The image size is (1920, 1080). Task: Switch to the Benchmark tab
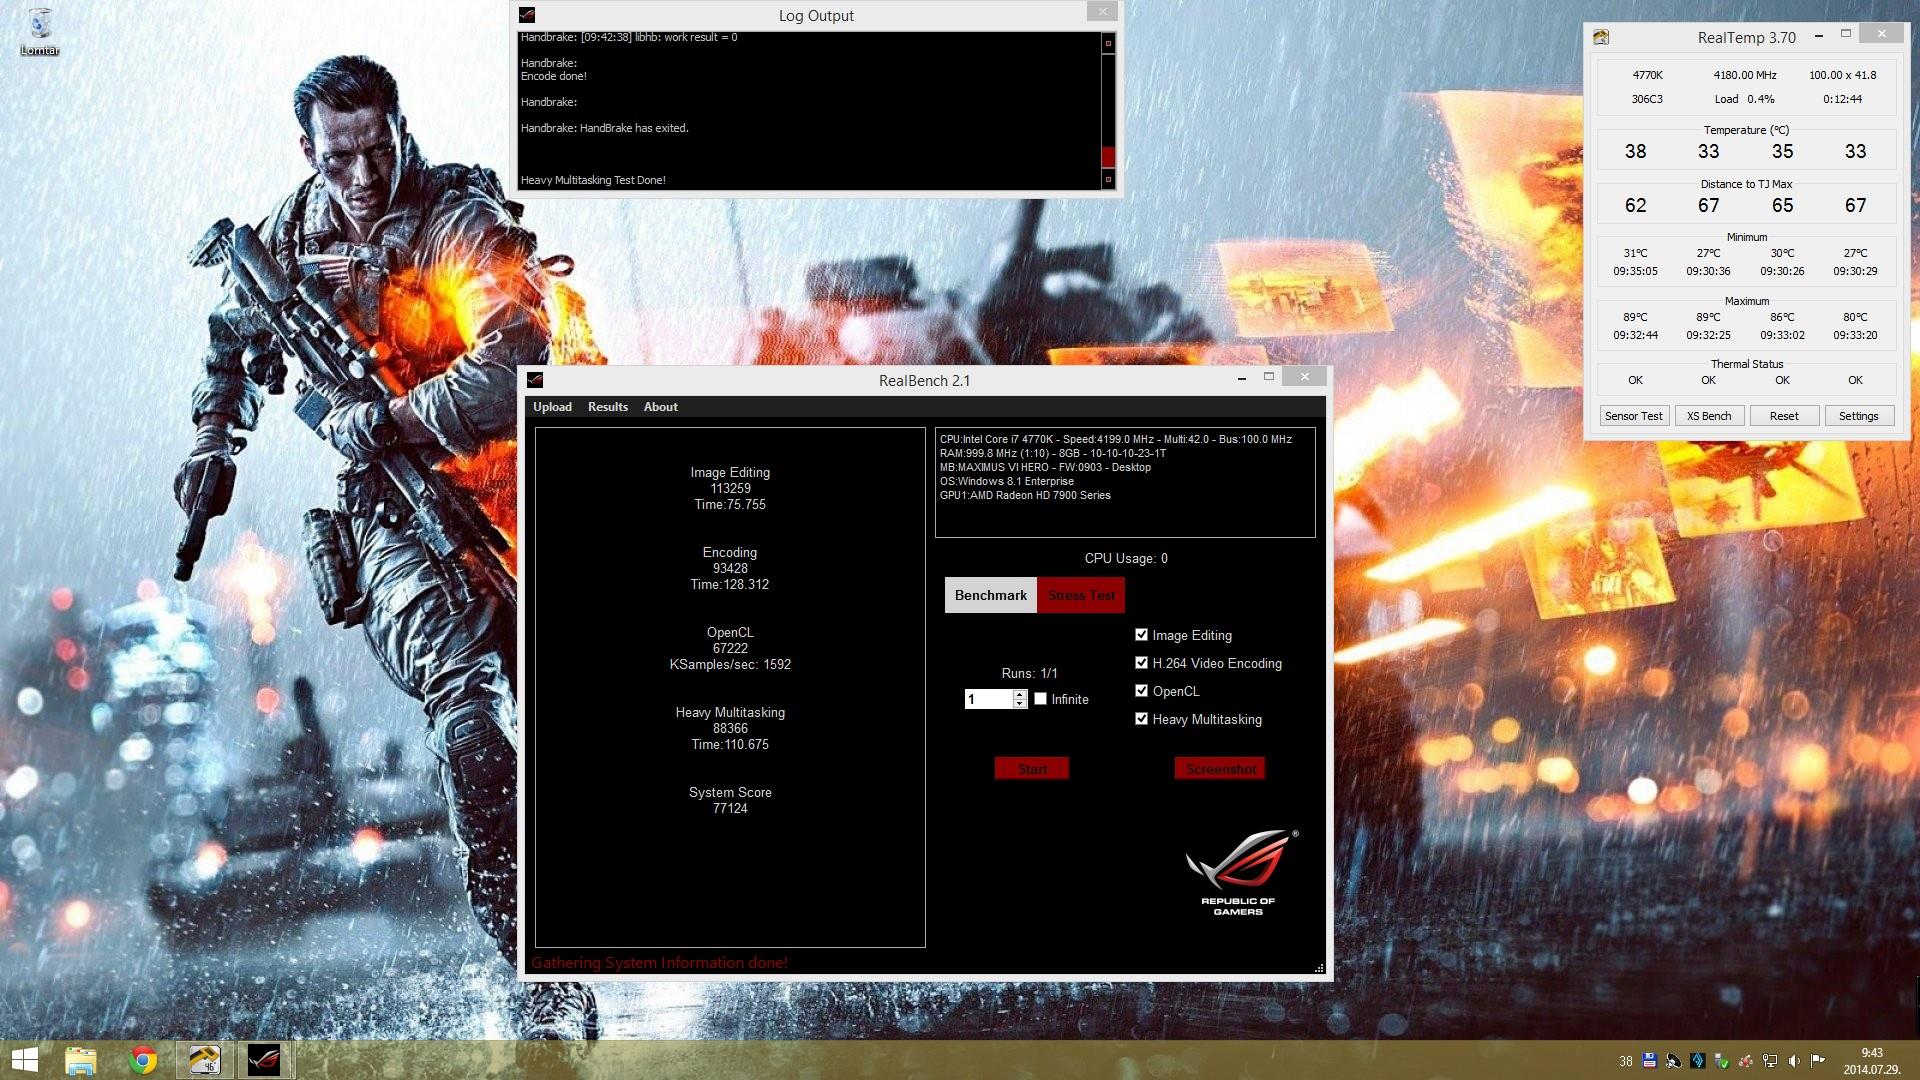click(x=990, y=595)
